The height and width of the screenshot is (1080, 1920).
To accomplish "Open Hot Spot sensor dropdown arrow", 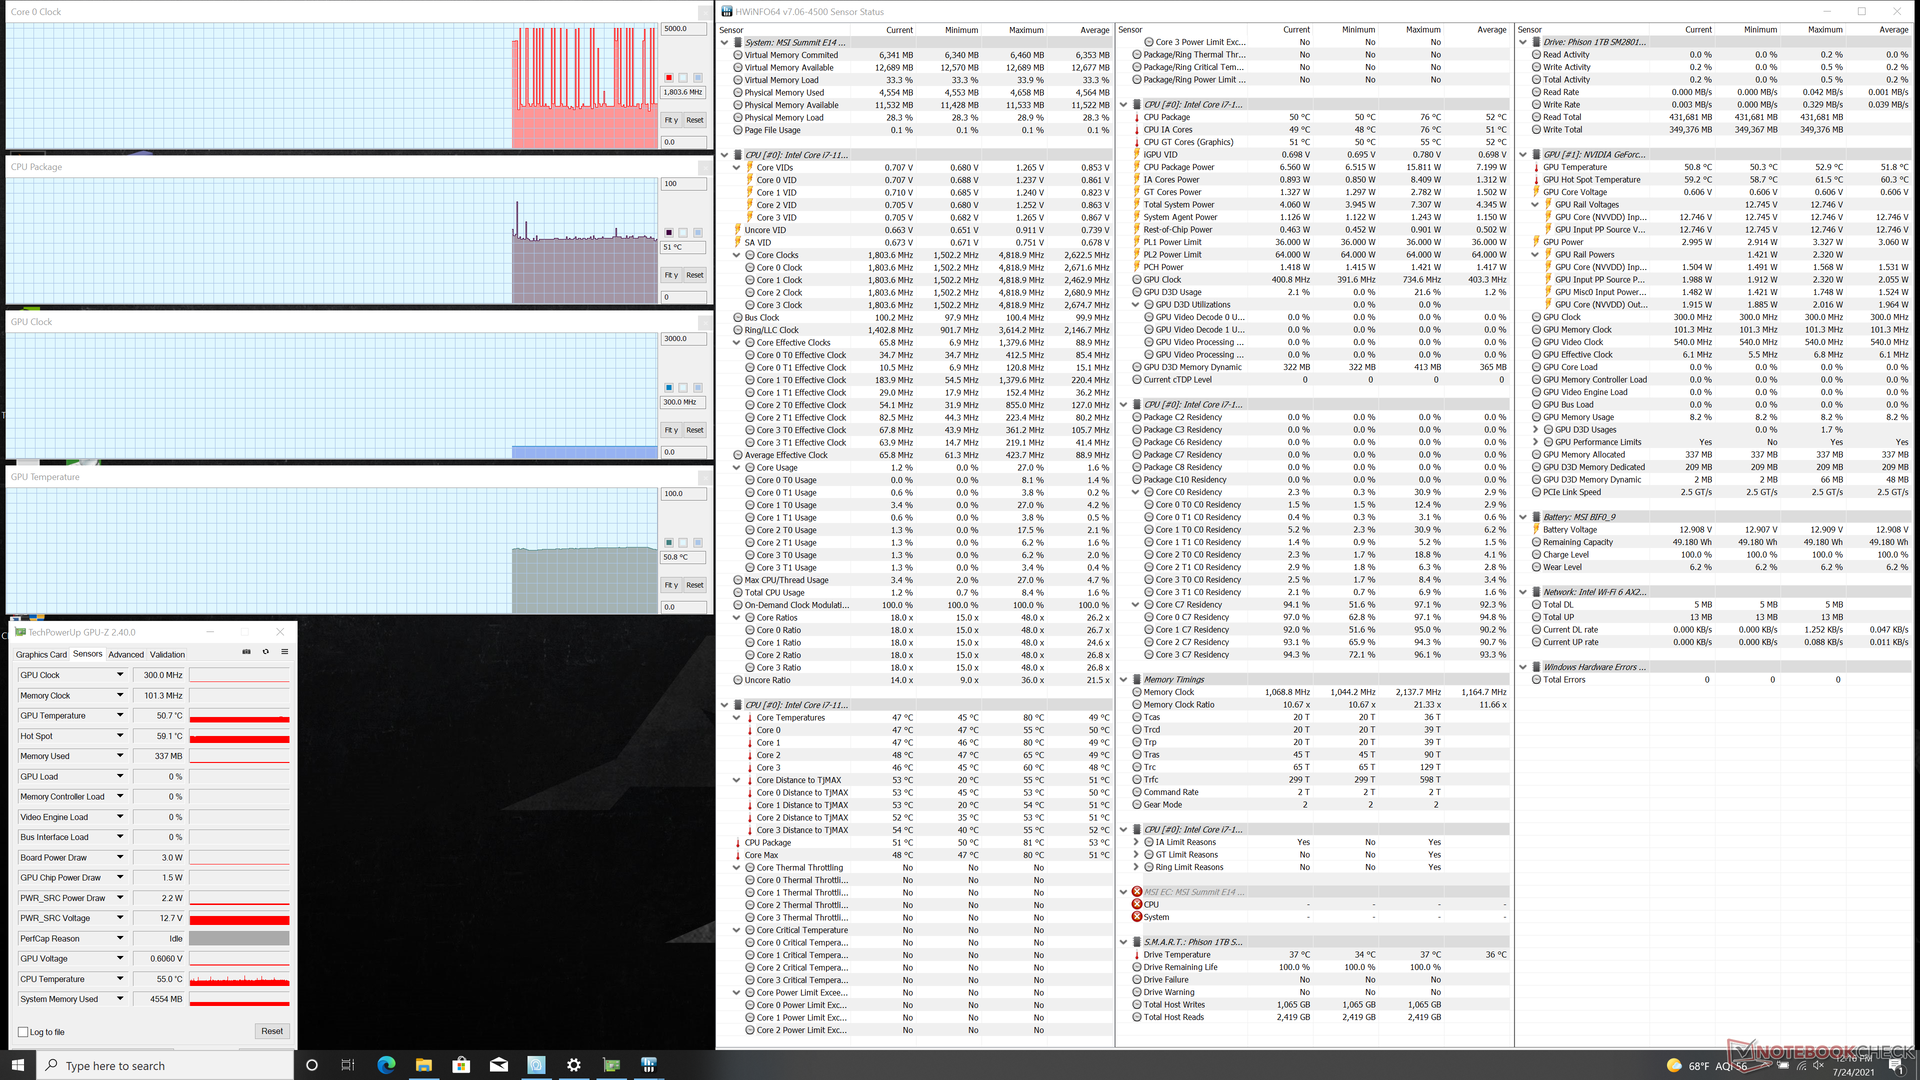I will pos(120,736).
